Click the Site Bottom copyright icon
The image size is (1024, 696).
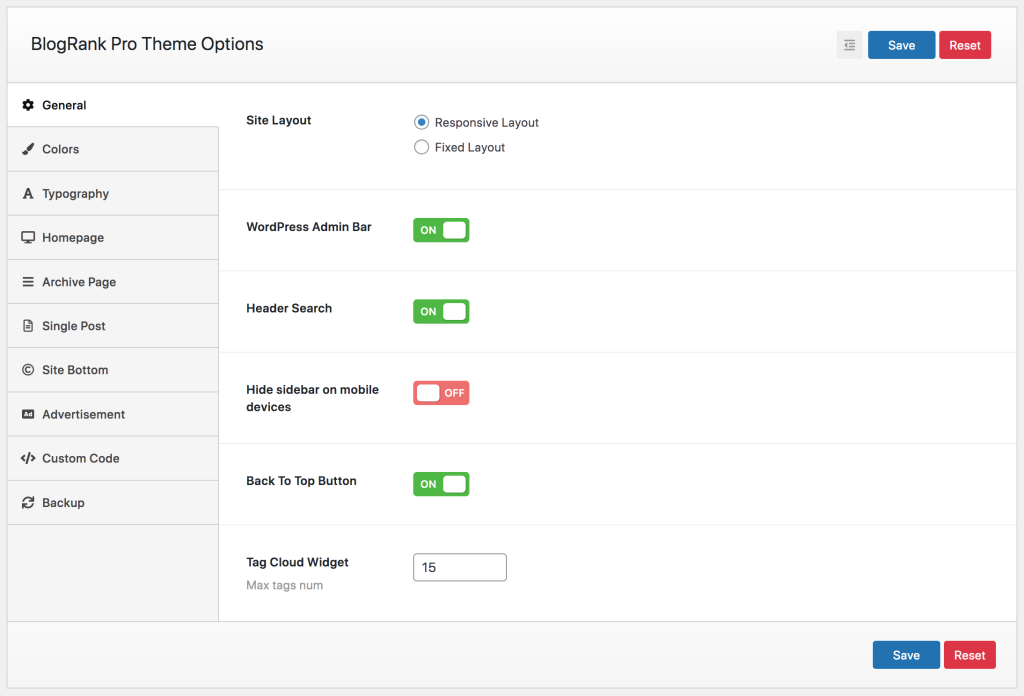pos(28,370)
